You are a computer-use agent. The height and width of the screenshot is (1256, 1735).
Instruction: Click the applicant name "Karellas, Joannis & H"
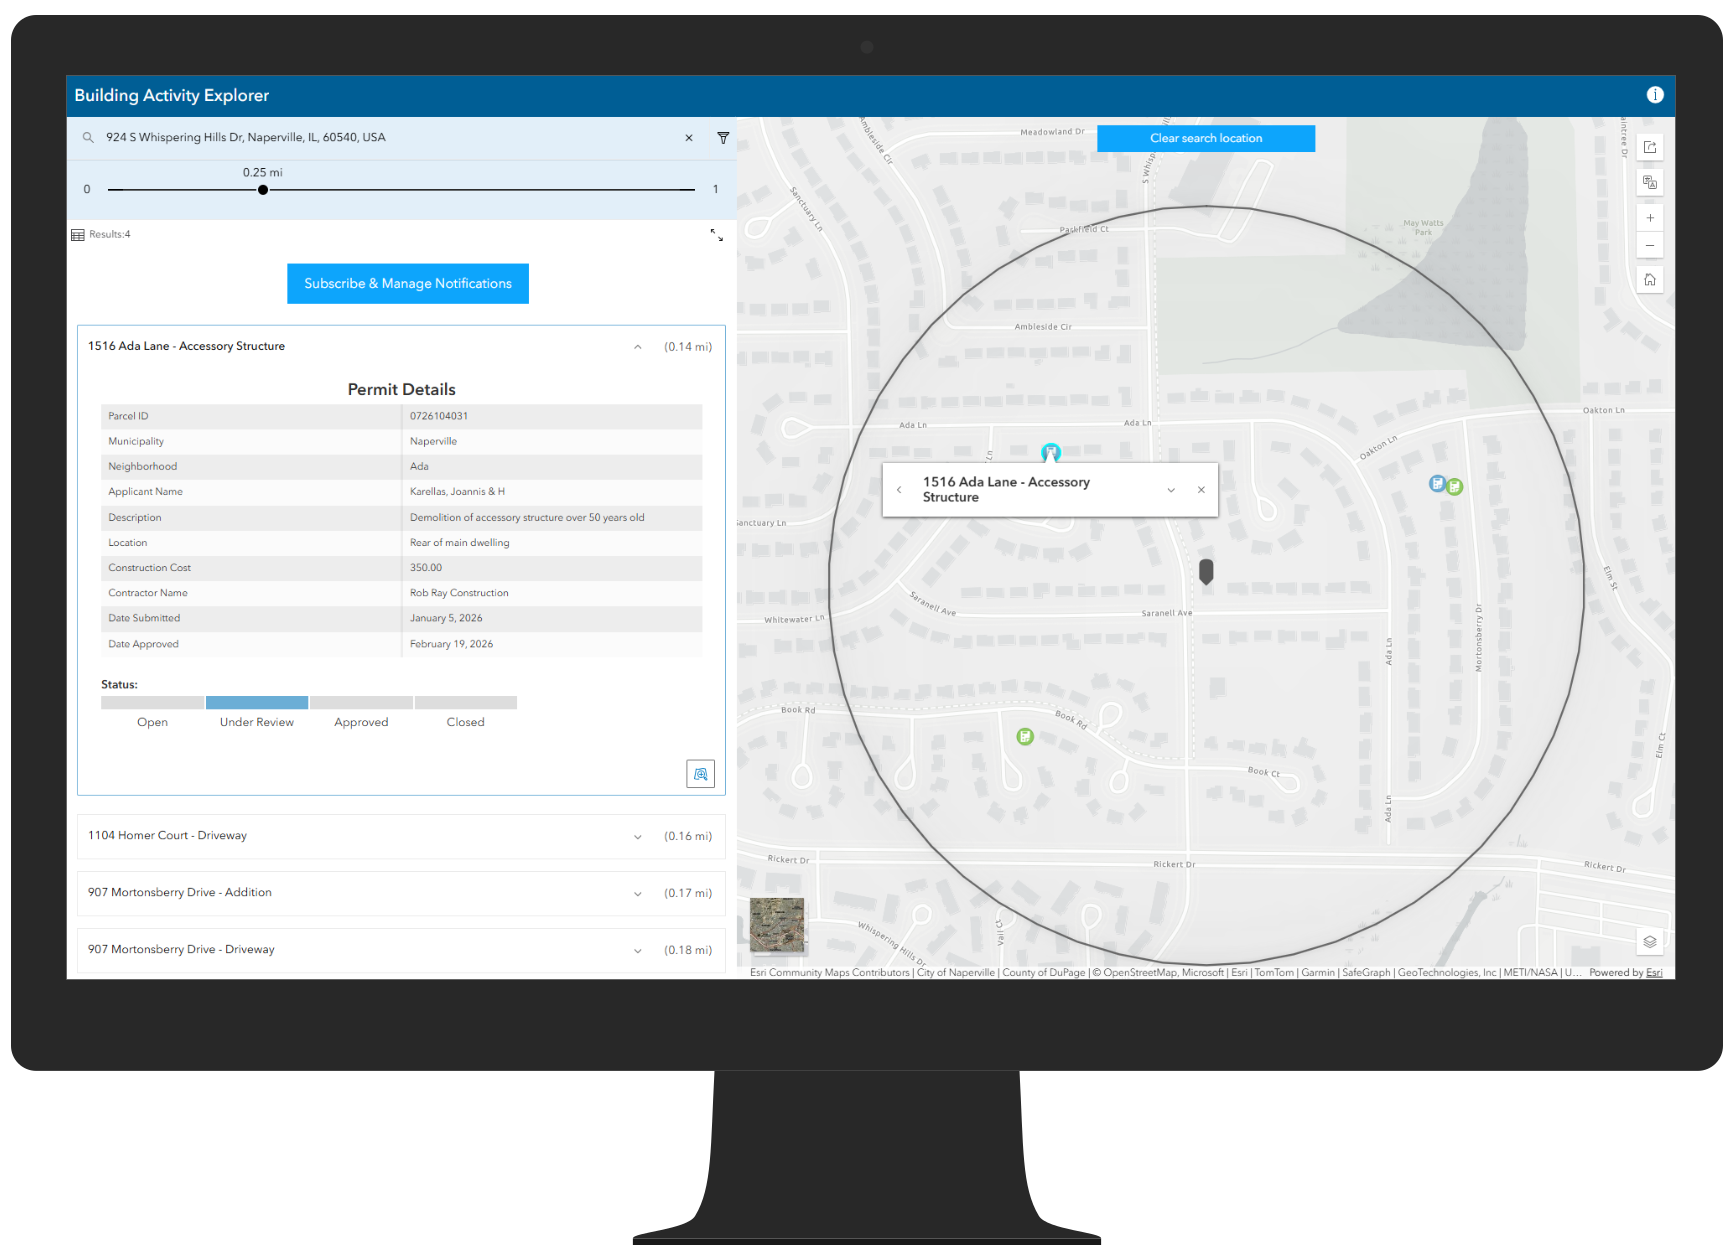[x=457, y=492]
